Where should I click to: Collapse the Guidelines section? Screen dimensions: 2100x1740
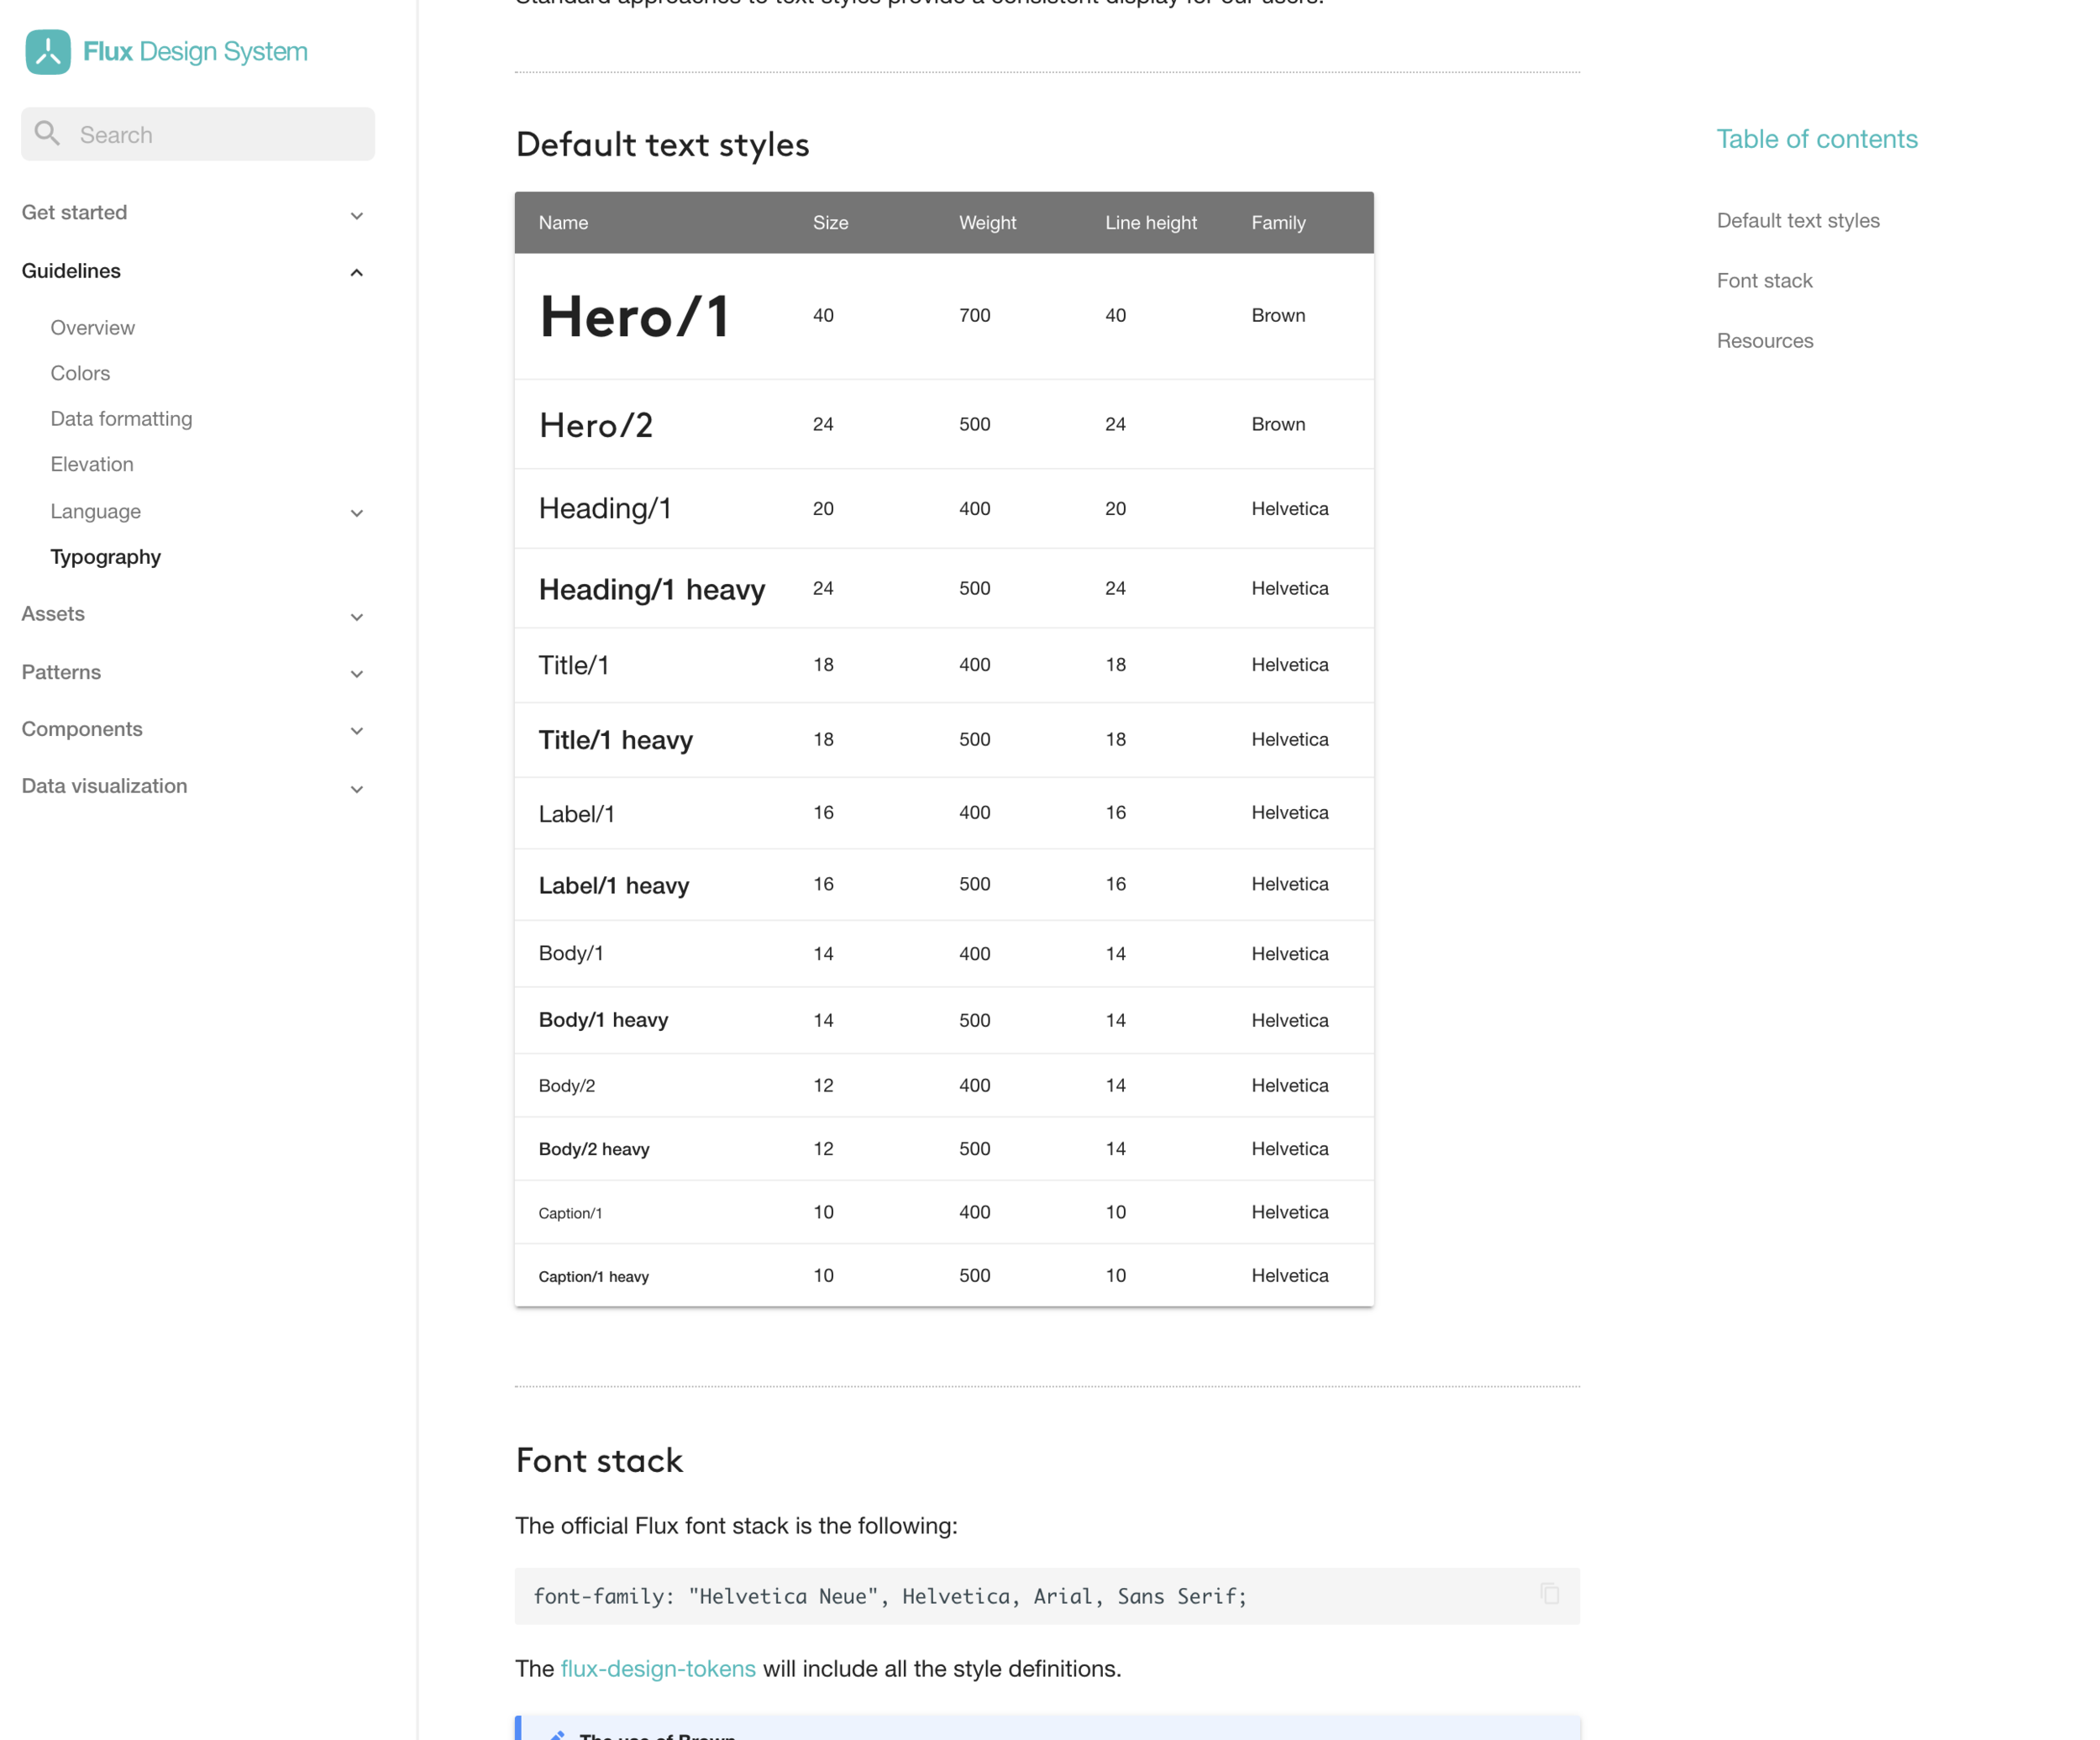click(356, 272)
